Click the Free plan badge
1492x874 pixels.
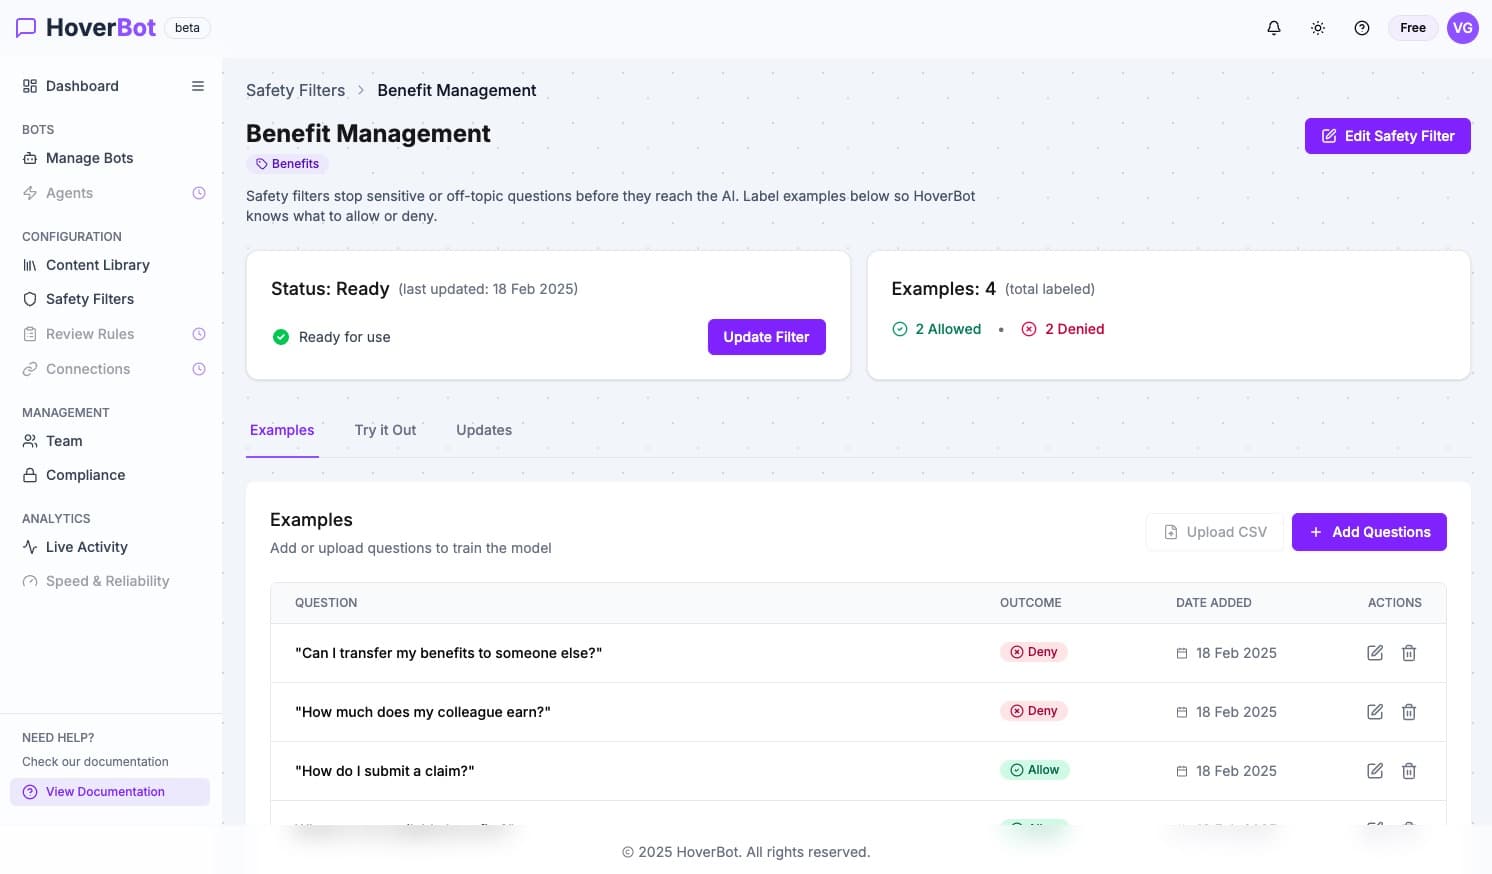1412,27
